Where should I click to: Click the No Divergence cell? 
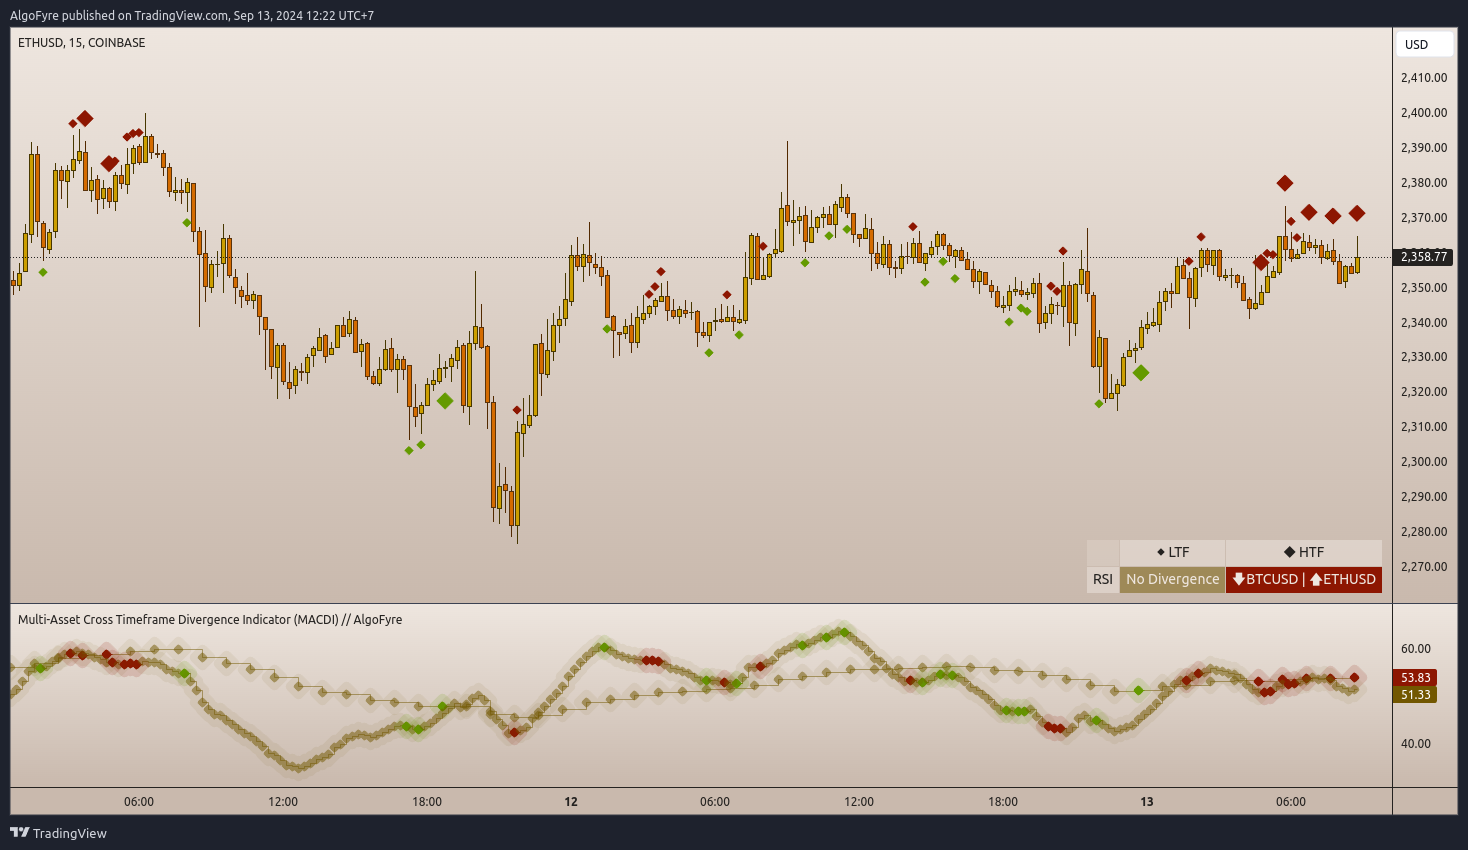coord(1172,579)
